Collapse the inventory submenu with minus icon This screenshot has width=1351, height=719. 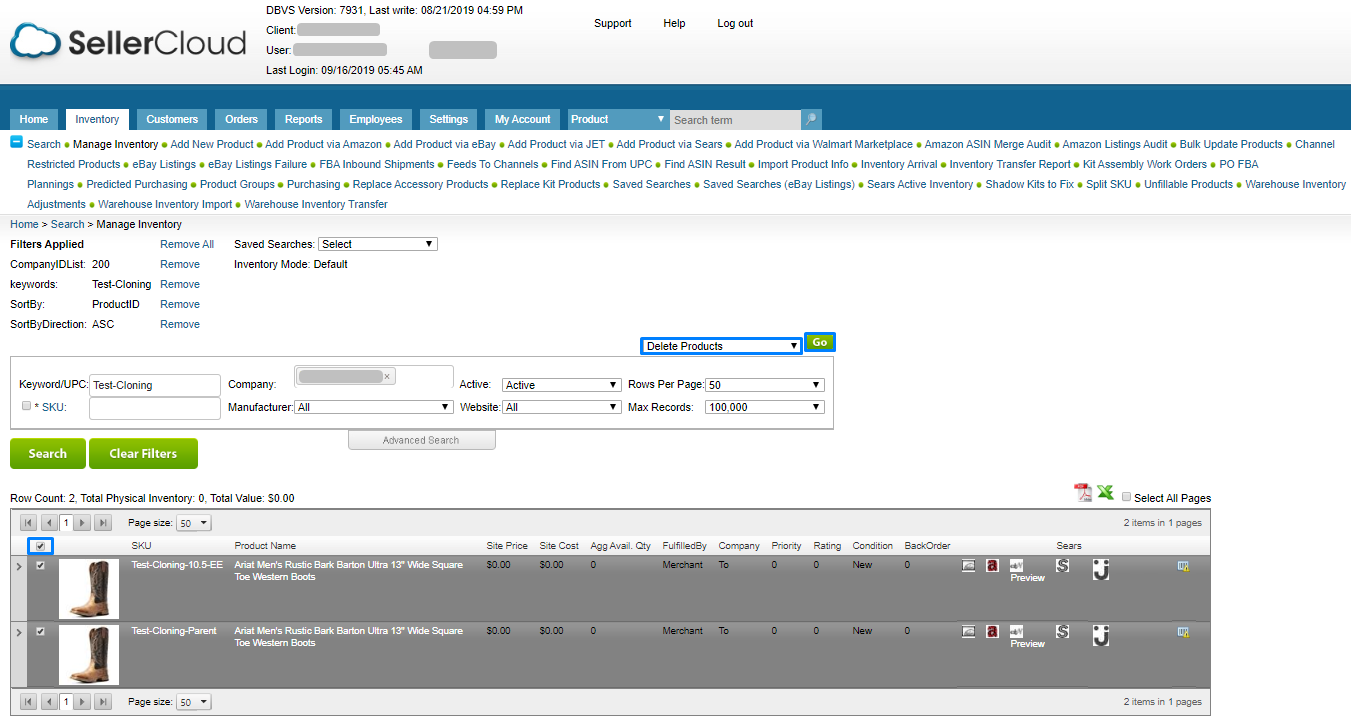[17, 143]
